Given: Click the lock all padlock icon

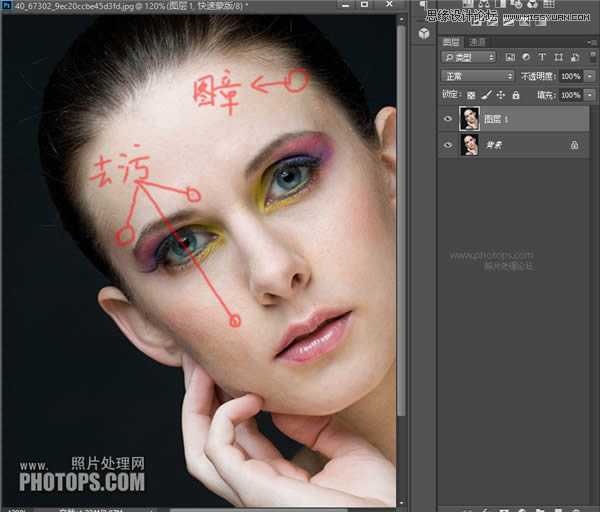Looking at the screenshot, I should tap(514, 95).
